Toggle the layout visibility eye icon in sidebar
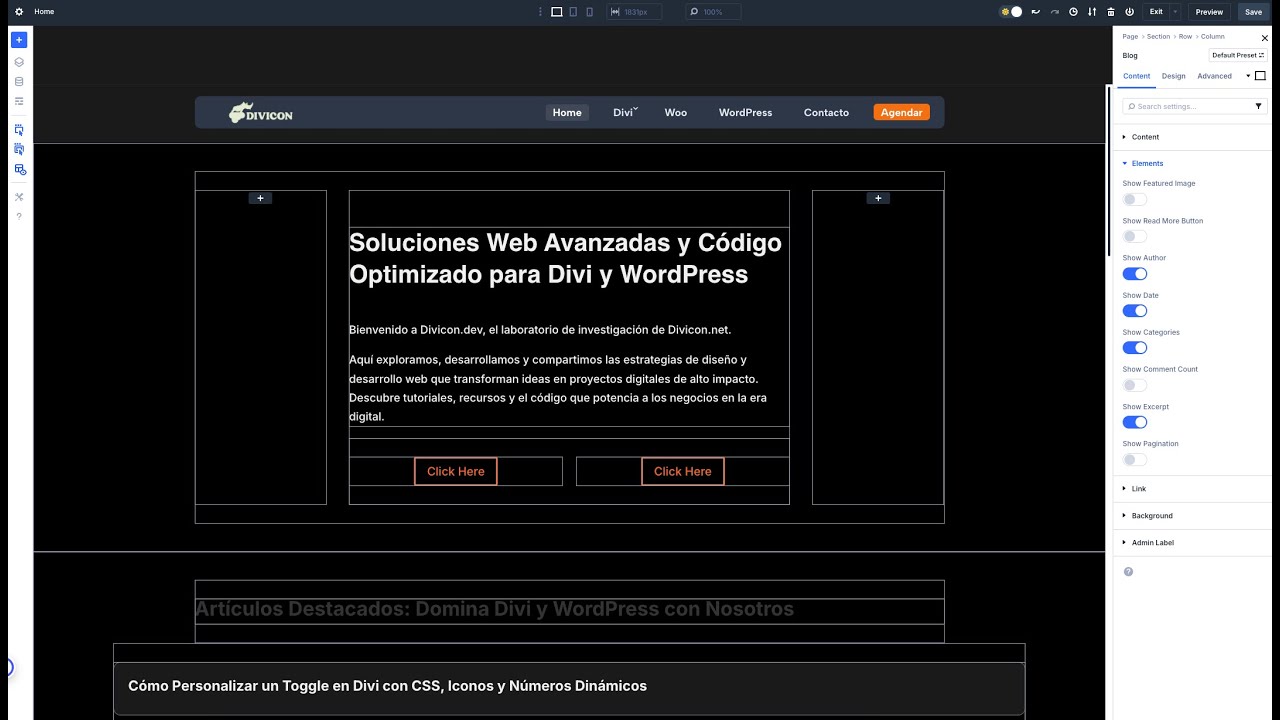 coord(19,169)
